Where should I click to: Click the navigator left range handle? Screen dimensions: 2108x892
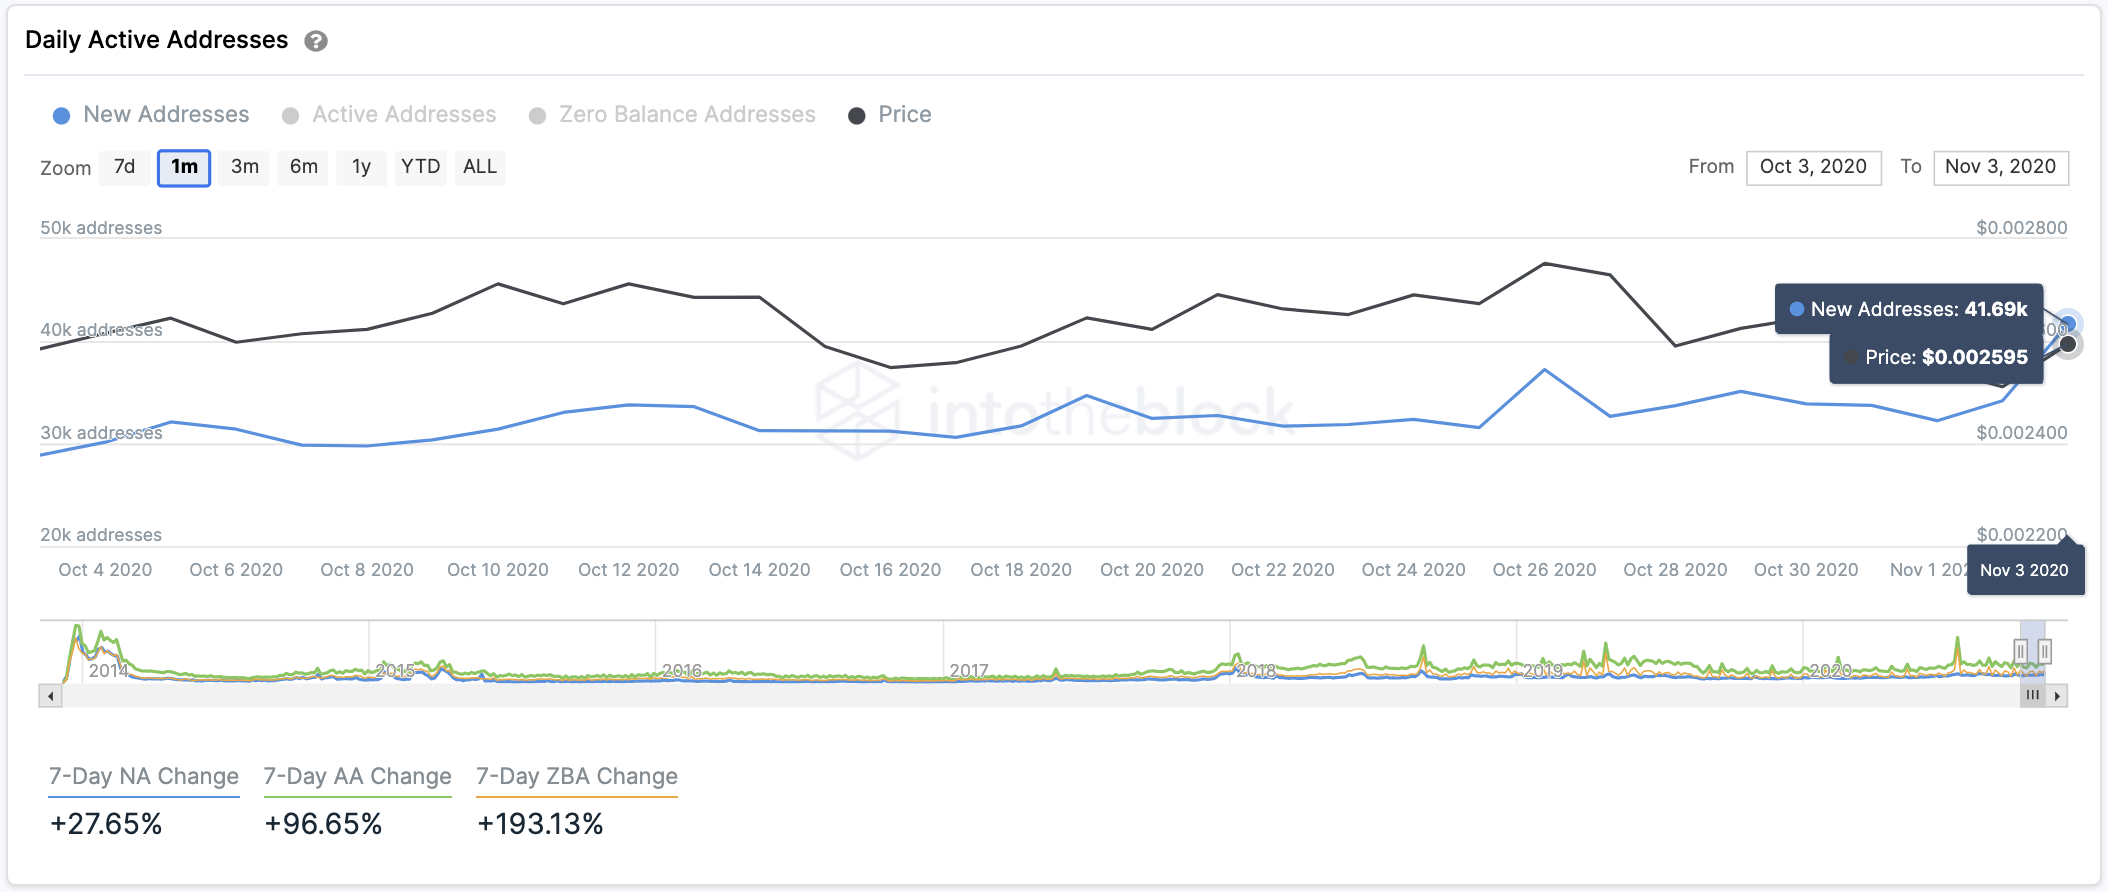pos(2021,652)
